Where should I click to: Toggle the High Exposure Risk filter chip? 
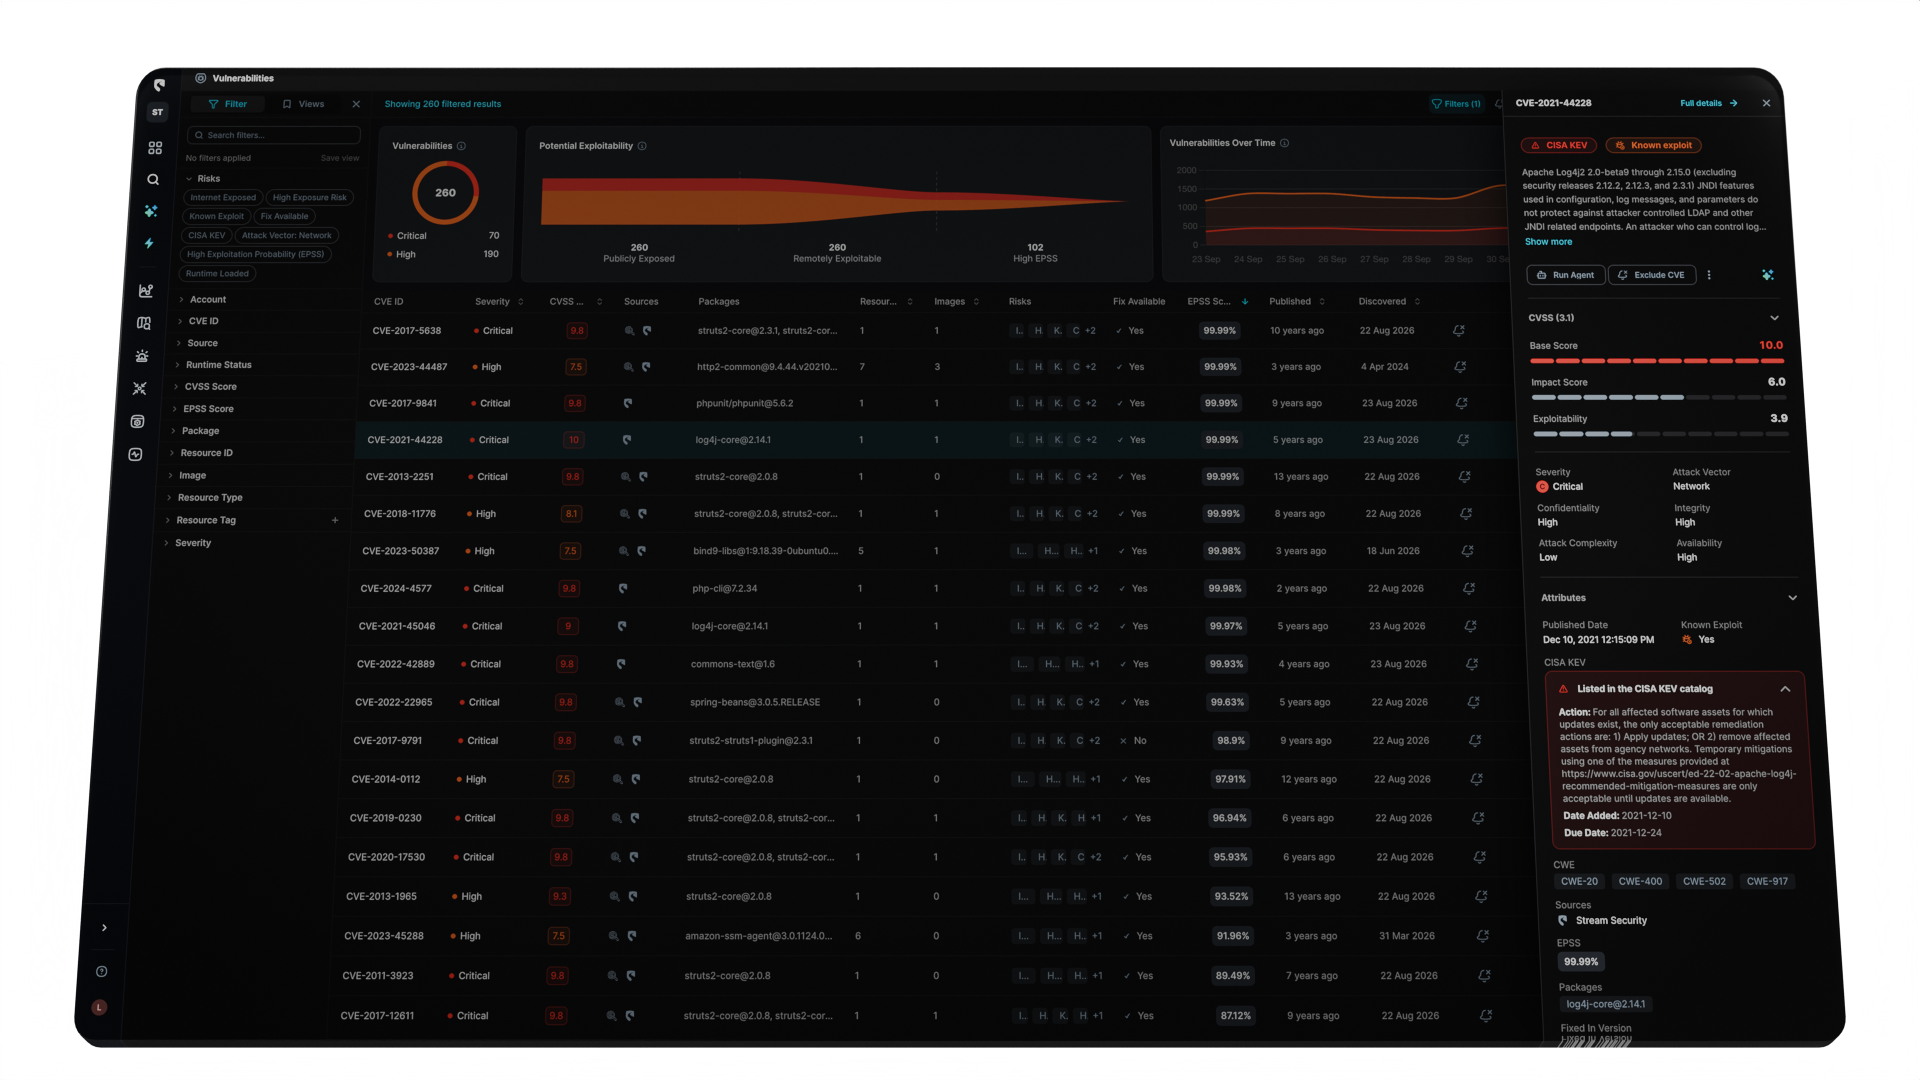click(x=310, y=198)
